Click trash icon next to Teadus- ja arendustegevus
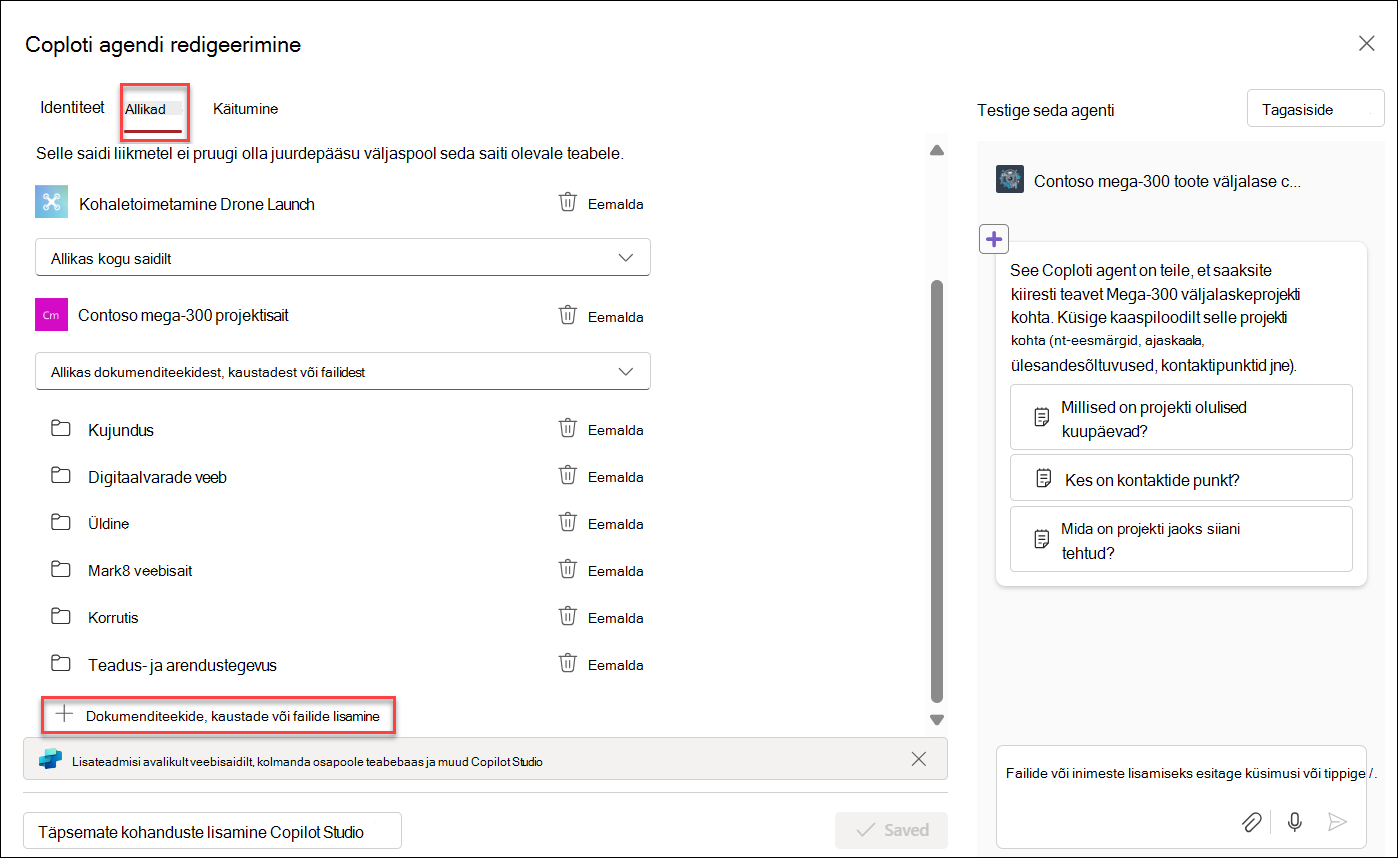This screenshot has height=858, width=1398. pyautogui.click(x=567, y=664)
